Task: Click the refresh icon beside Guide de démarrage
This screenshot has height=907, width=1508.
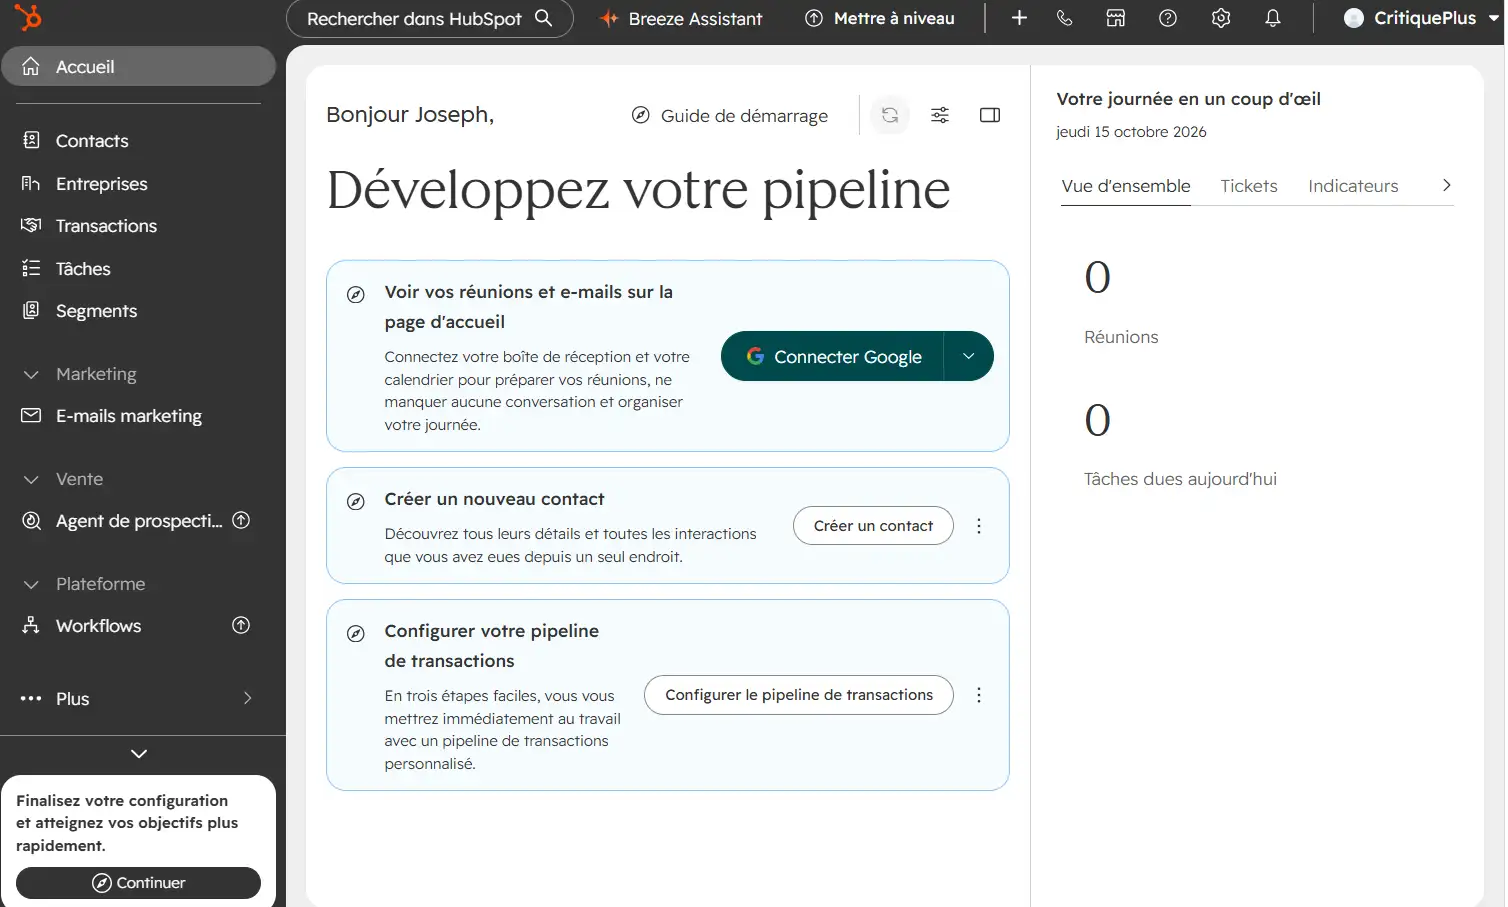Action: (890, 115)
